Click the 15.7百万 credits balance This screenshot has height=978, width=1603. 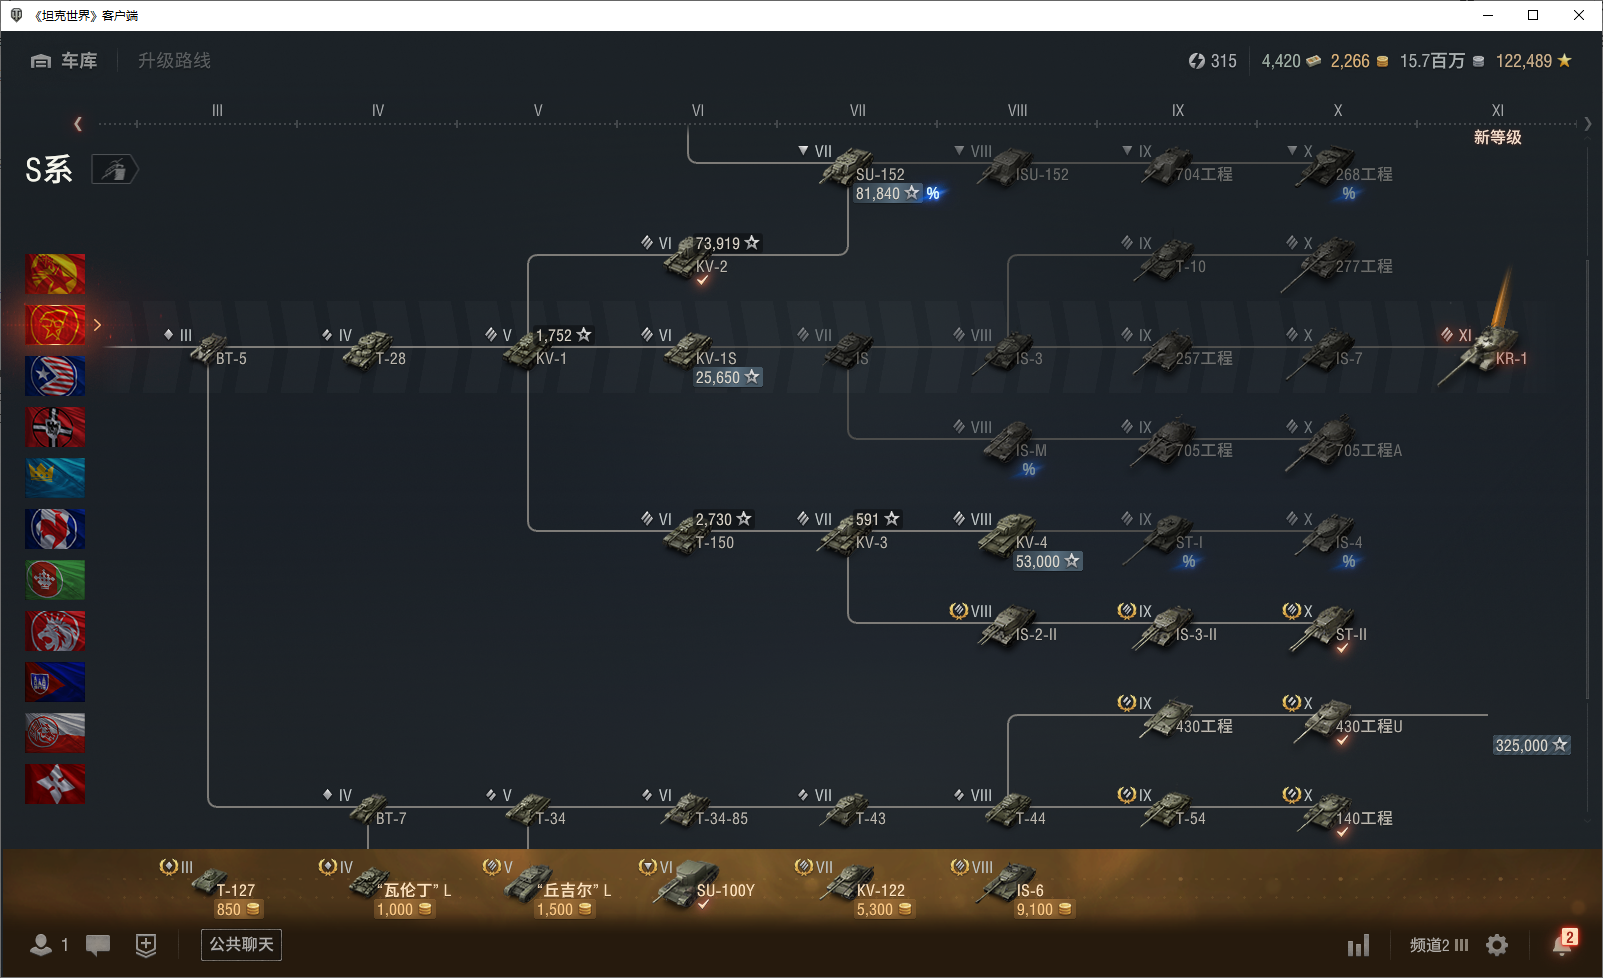point(1442,61)
